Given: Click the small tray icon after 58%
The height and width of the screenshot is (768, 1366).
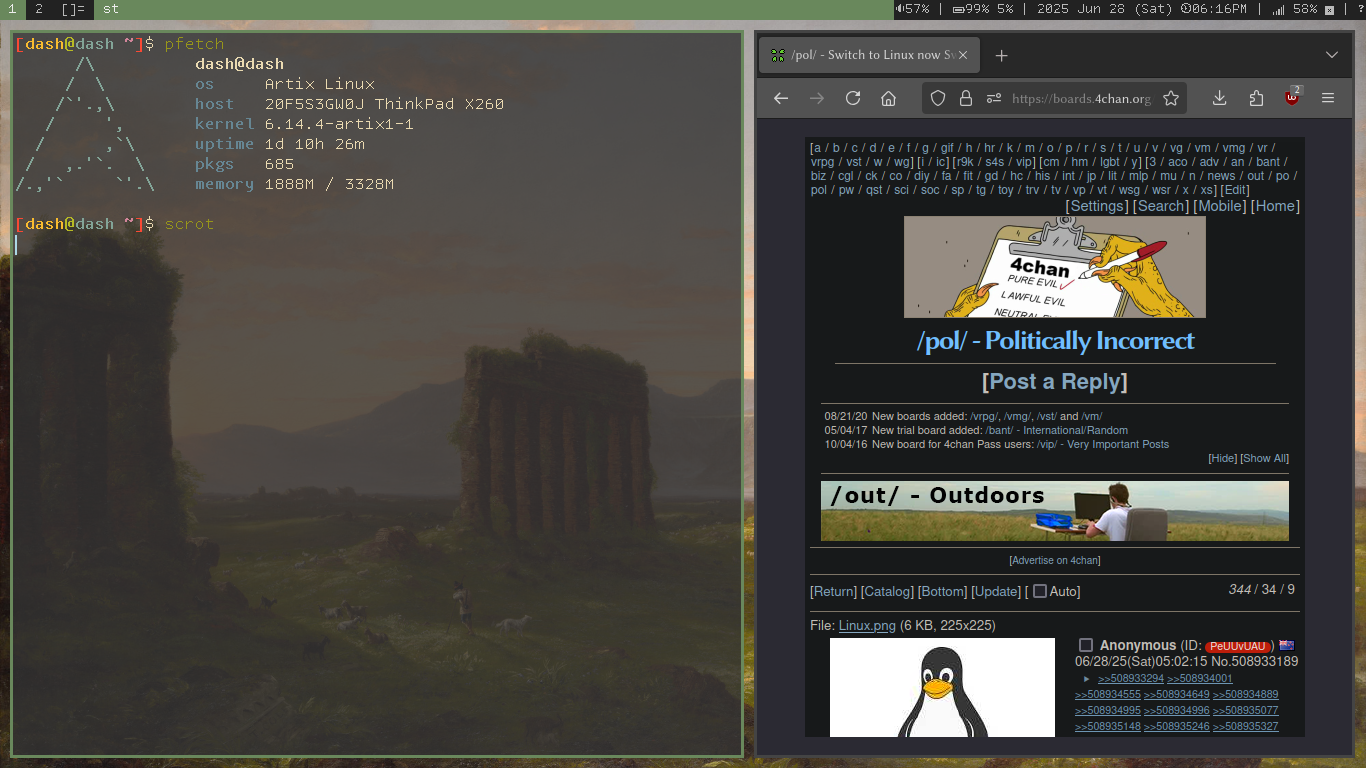Looking at the screenshot, I should pos(1329,10).
